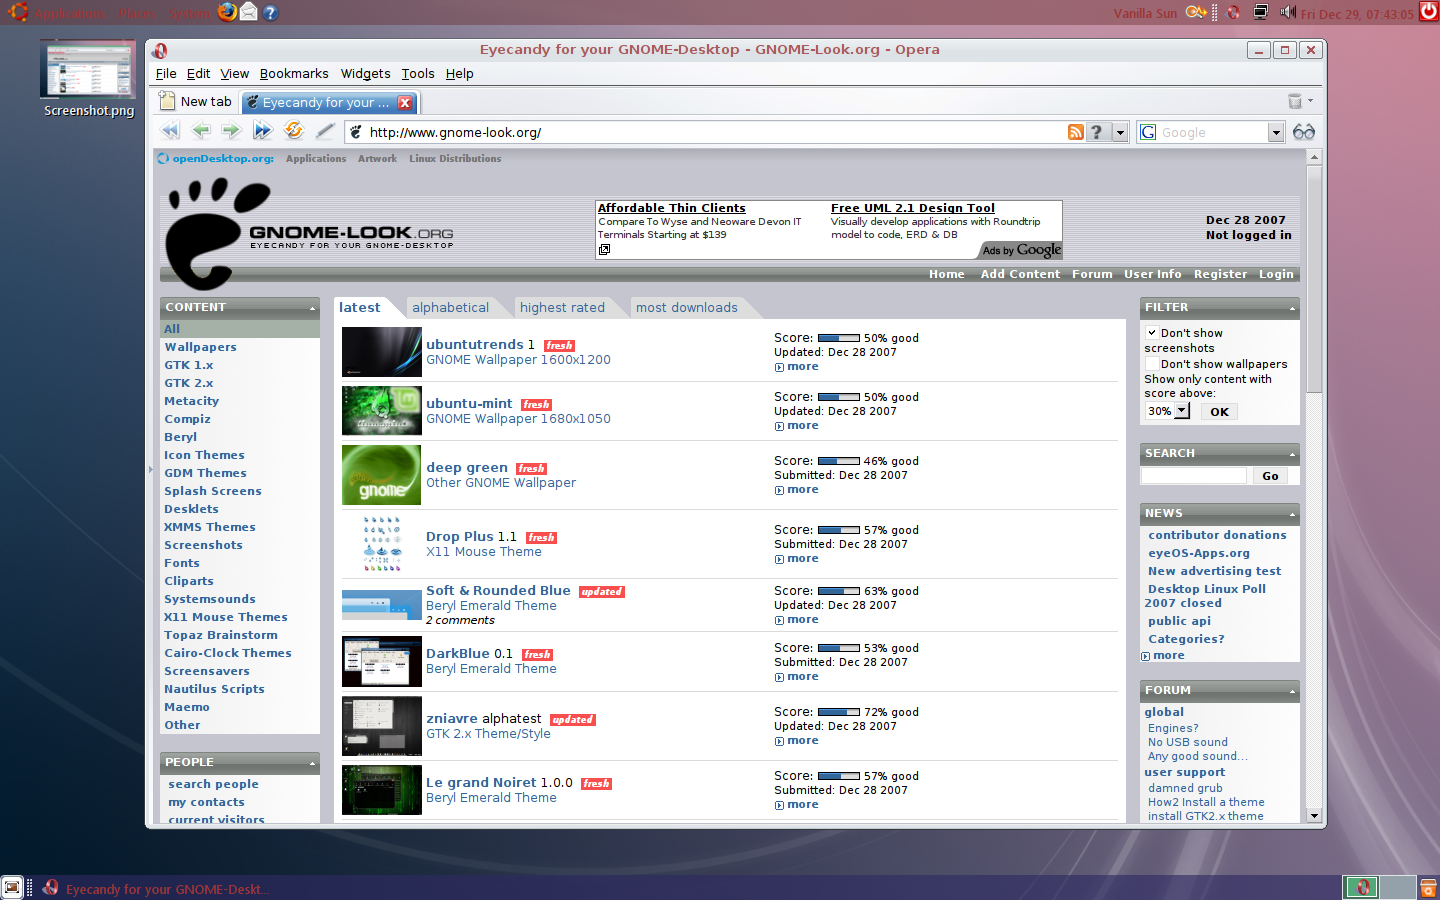Open the Soft & Rounded Blue entry link
The width and height of the screenshot is (1440, 900).
coord(498,591)
